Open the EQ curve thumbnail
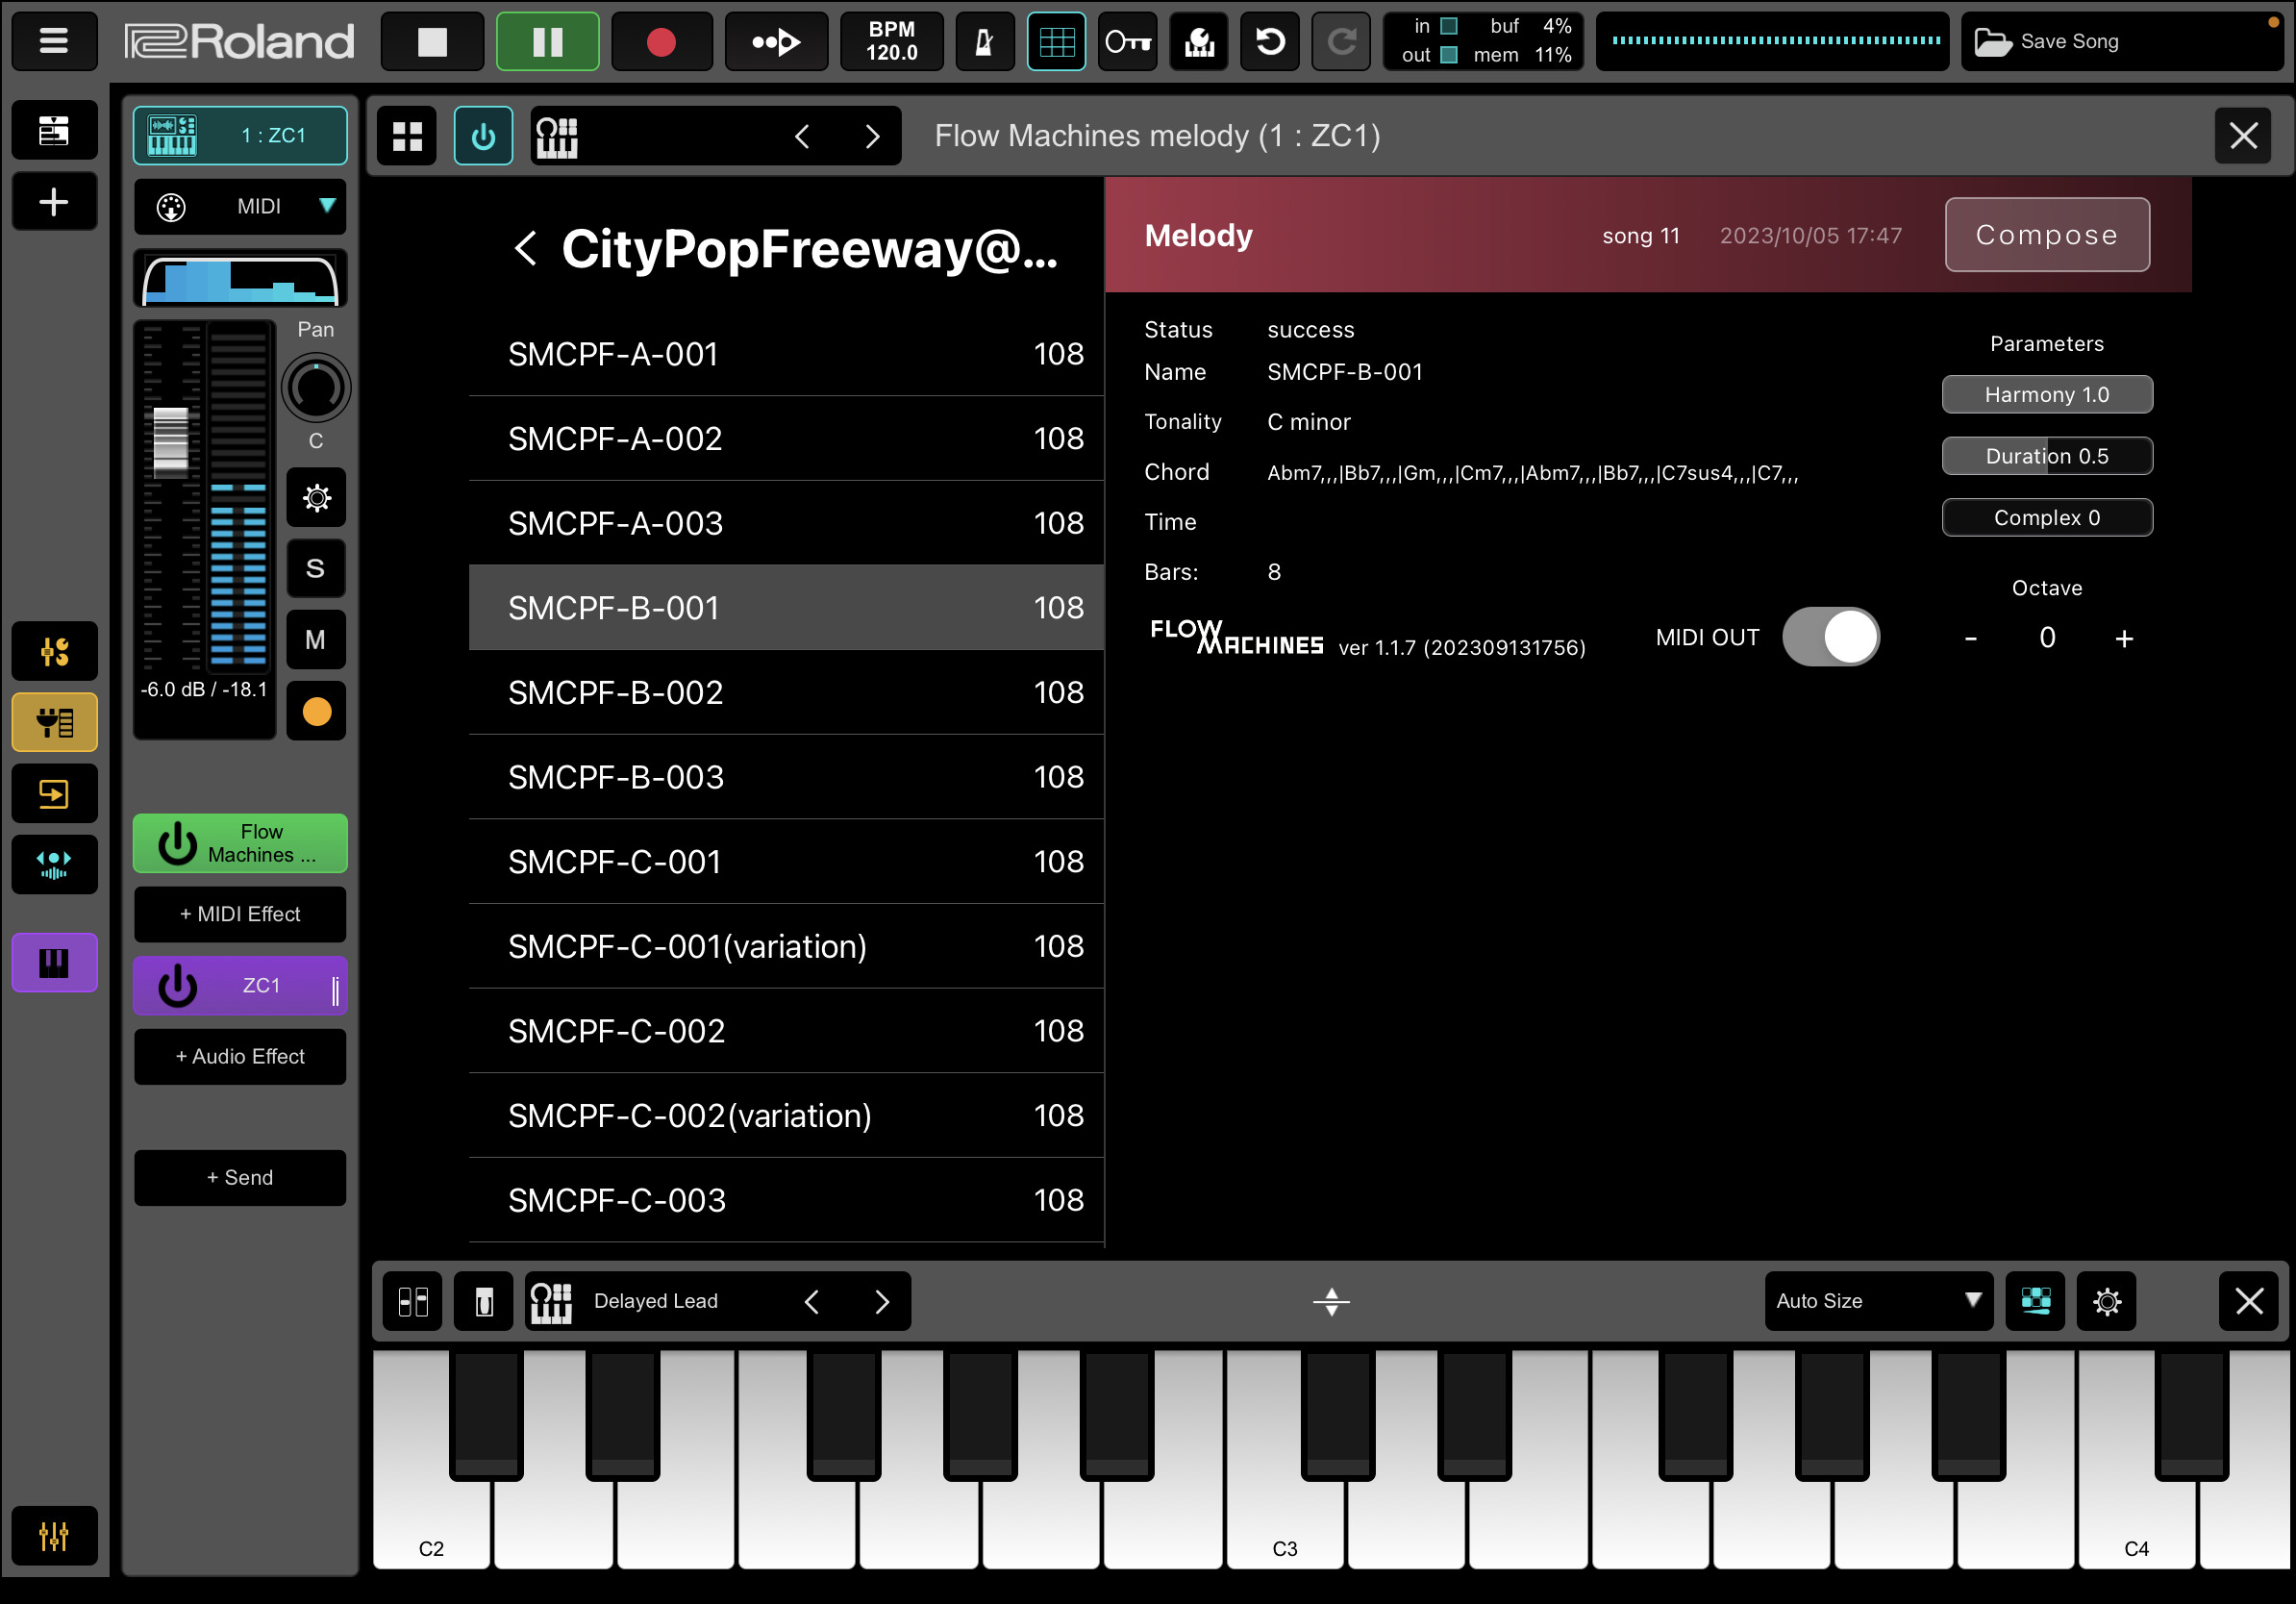Viewport: 2296px width, 1604px height. 240,279
